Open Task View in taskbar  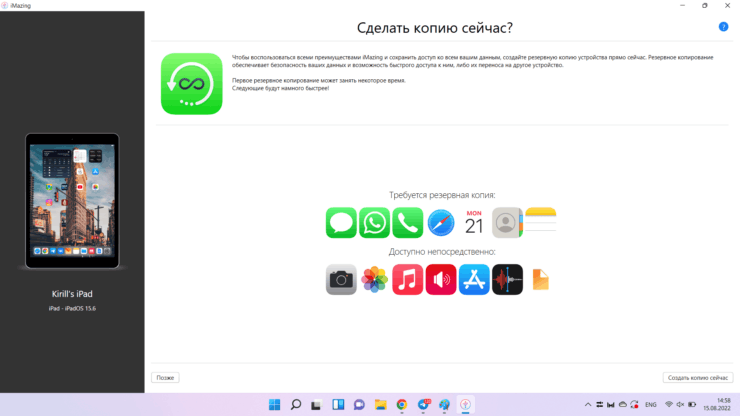(316, 405)
